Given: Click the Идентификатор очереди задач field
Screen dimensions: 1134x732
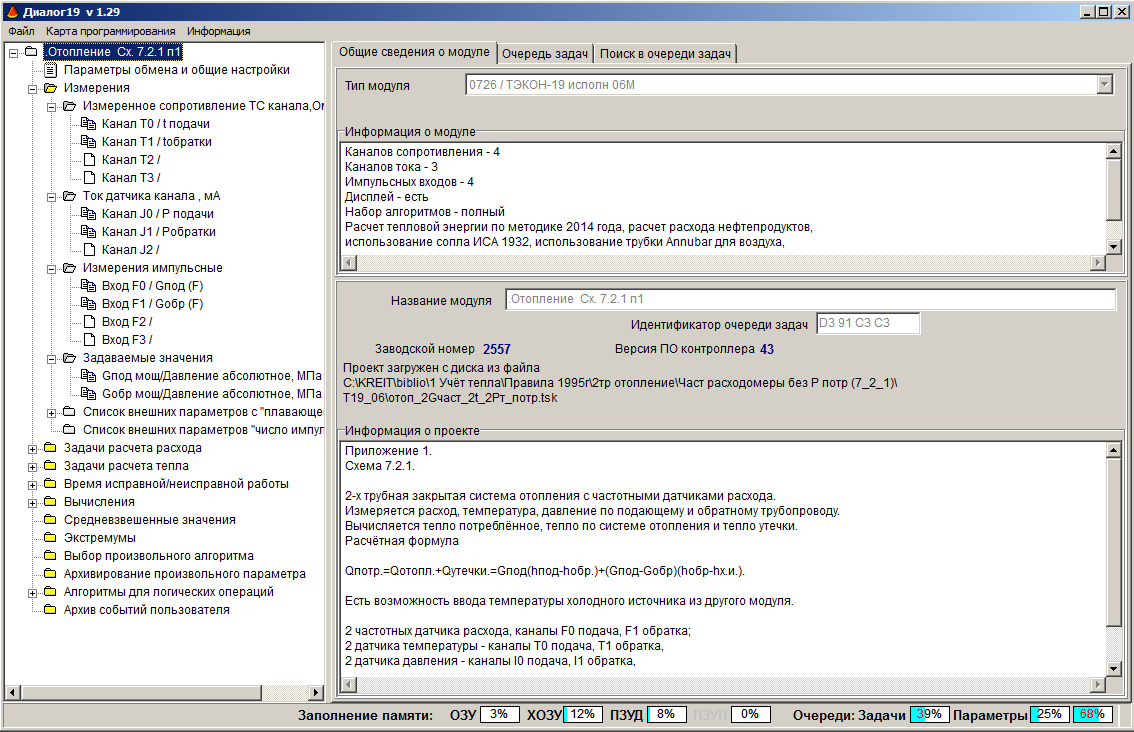Looking at the screenshot, I should coord(867,324).
